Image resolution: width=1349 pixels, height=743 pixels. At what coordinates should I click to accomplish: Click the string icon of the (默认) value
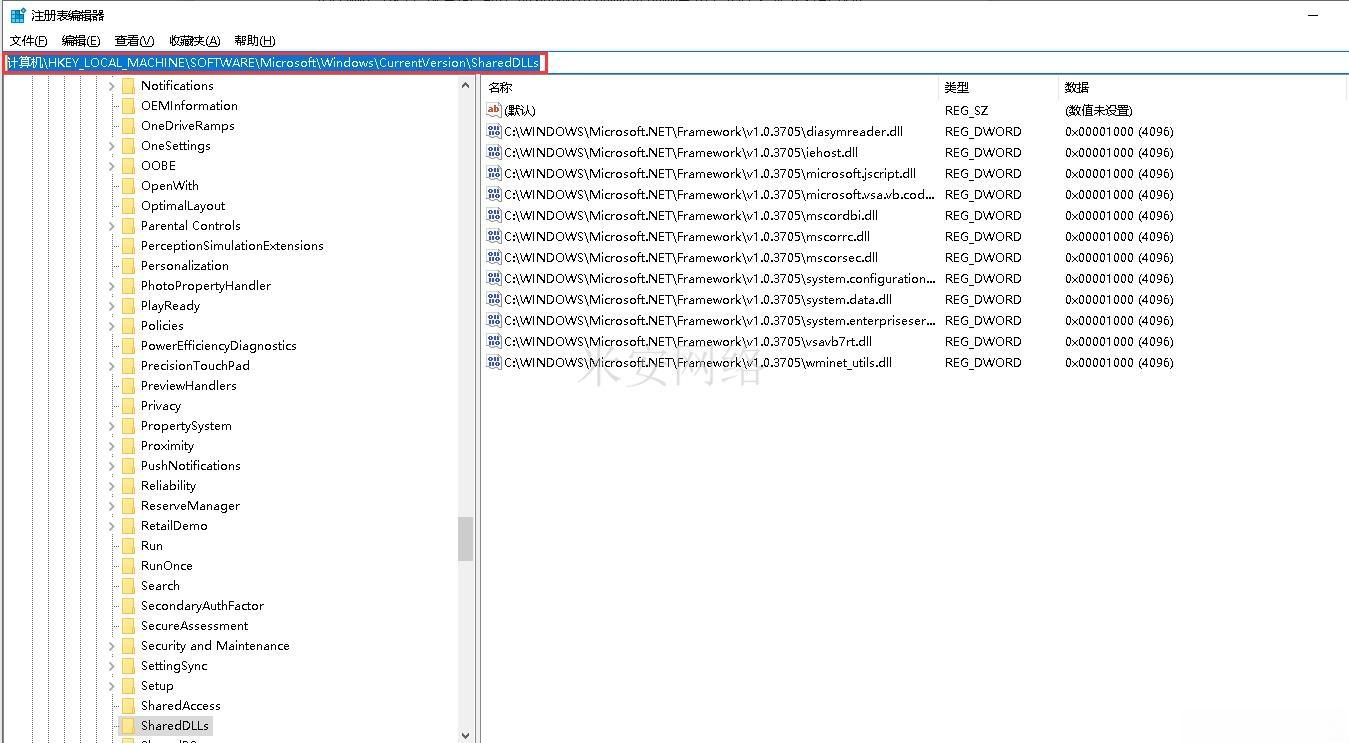494,110
